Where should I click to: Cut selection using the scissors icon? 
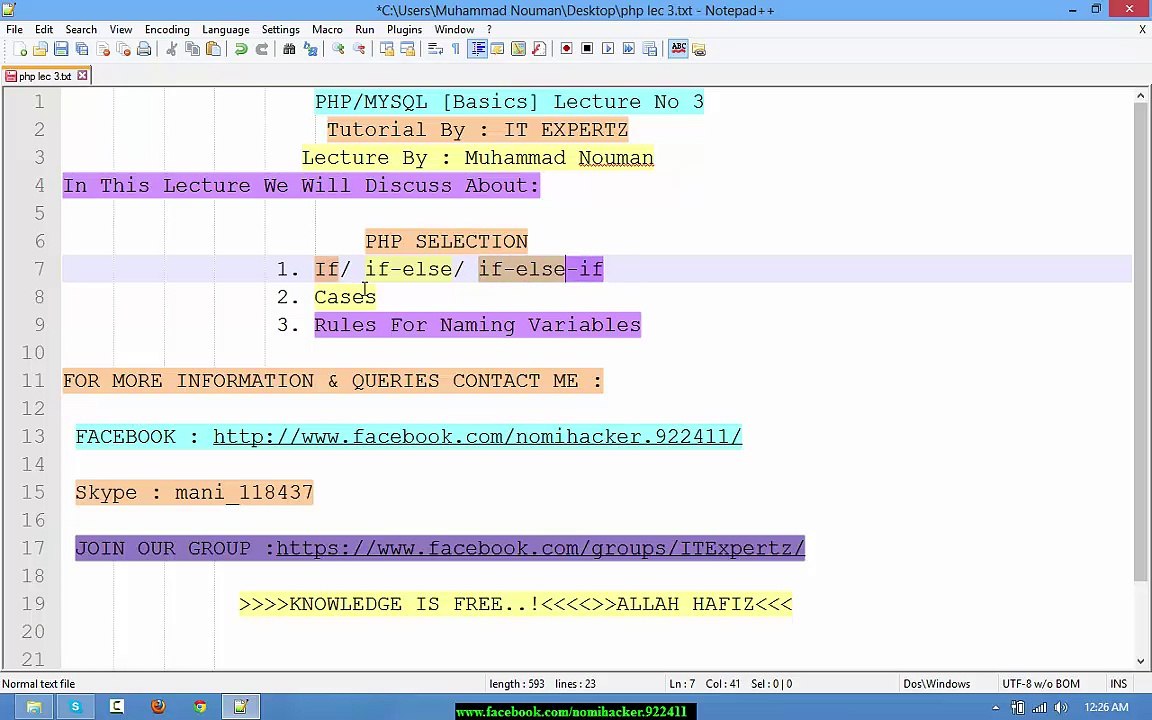171,49
